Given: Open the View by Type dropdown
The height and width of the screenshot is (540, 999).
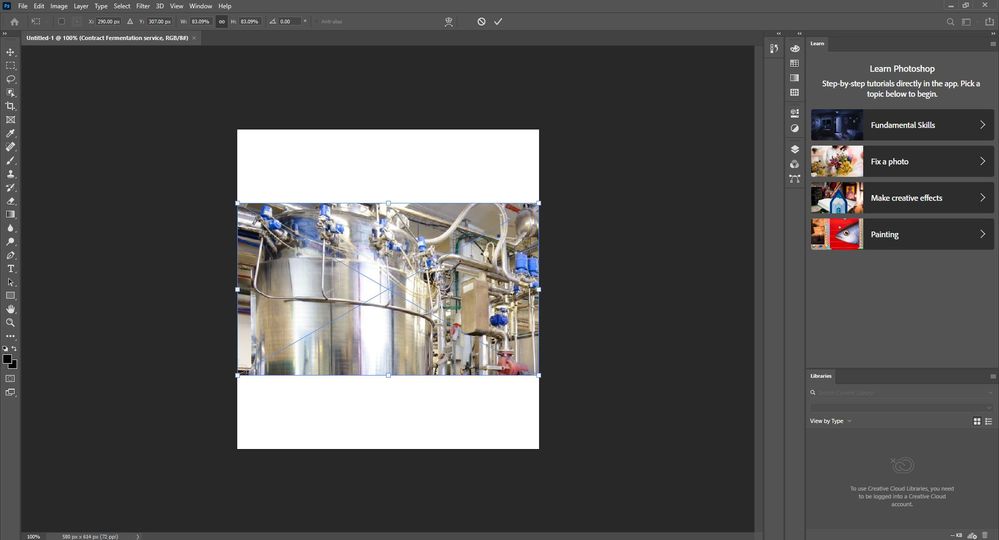Looking at the screenshot, I should [x=831, y=421].
